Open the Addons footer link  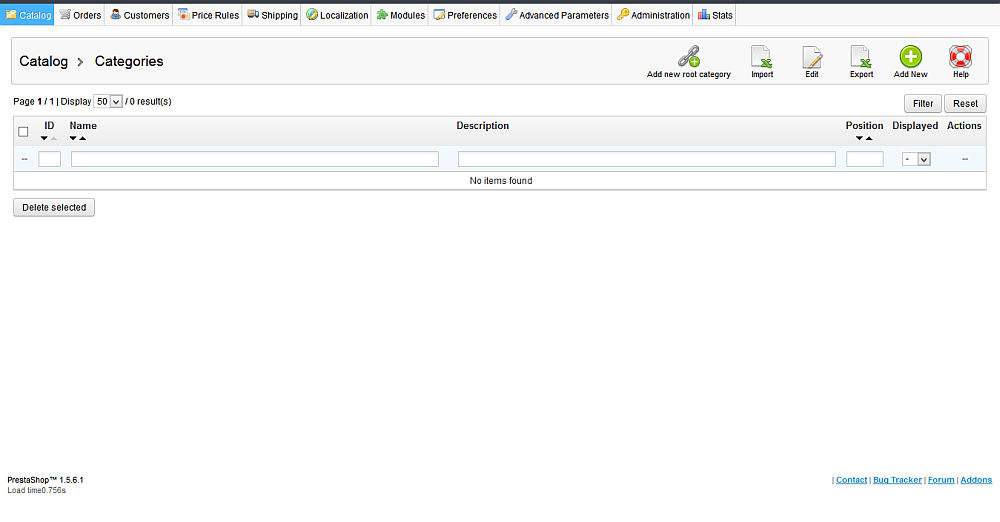[x=976, y=480]
